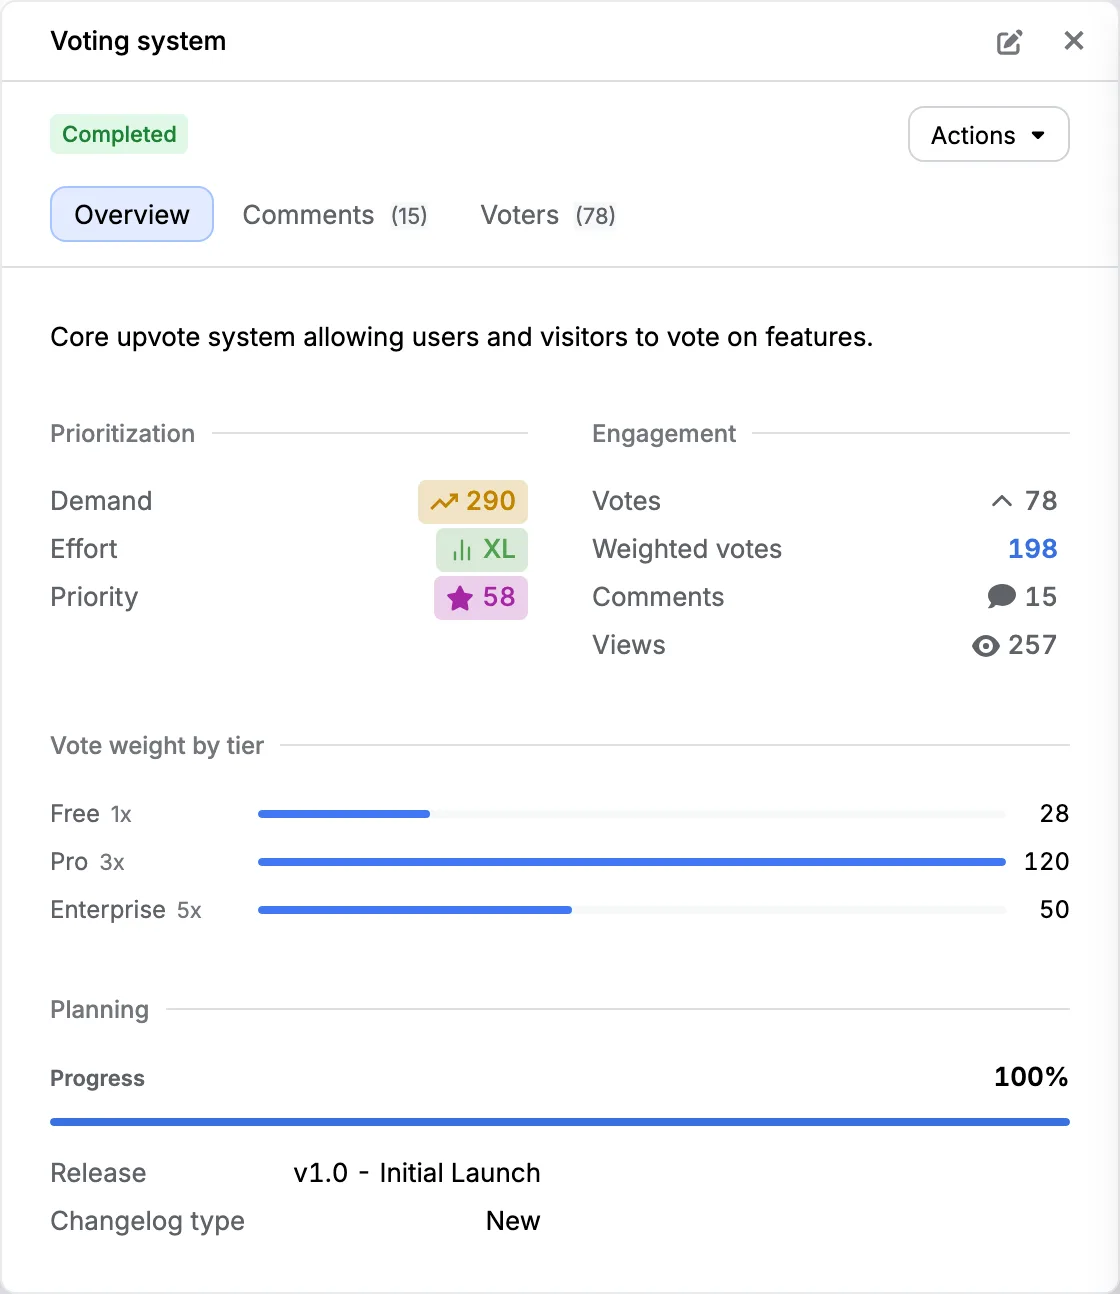The height and width of the screenshot is (1294, 1120).
Task: Open the Actions dropdown menu
Action: (988, 135)
